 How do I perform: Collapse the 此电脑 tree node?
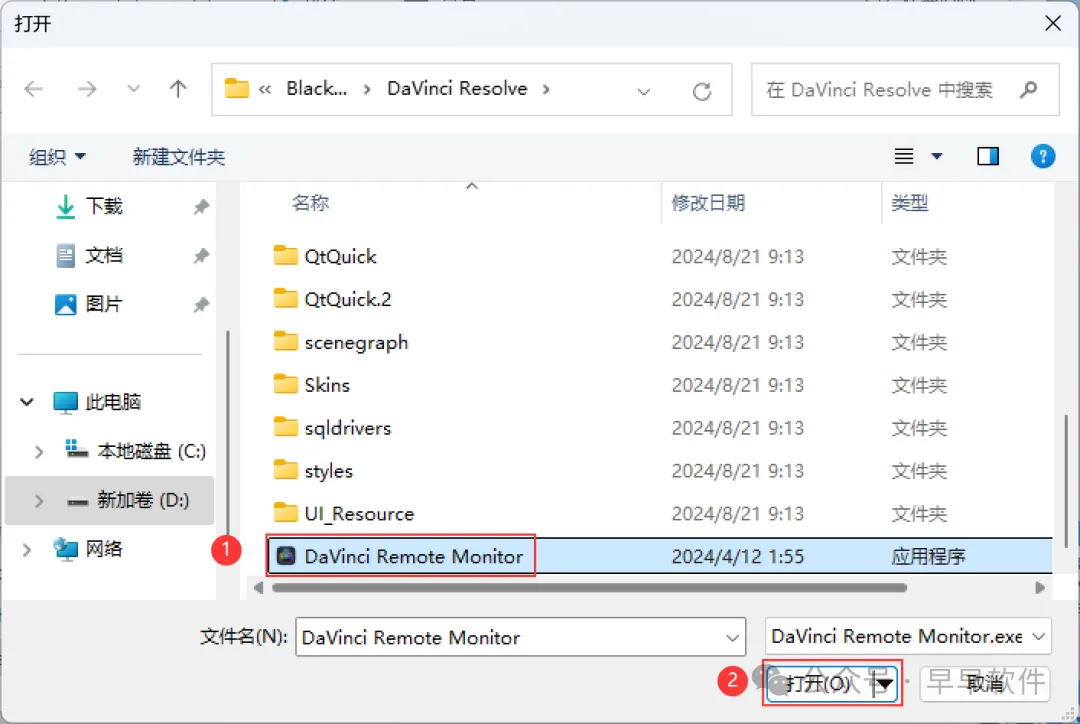tap(27, 402)
